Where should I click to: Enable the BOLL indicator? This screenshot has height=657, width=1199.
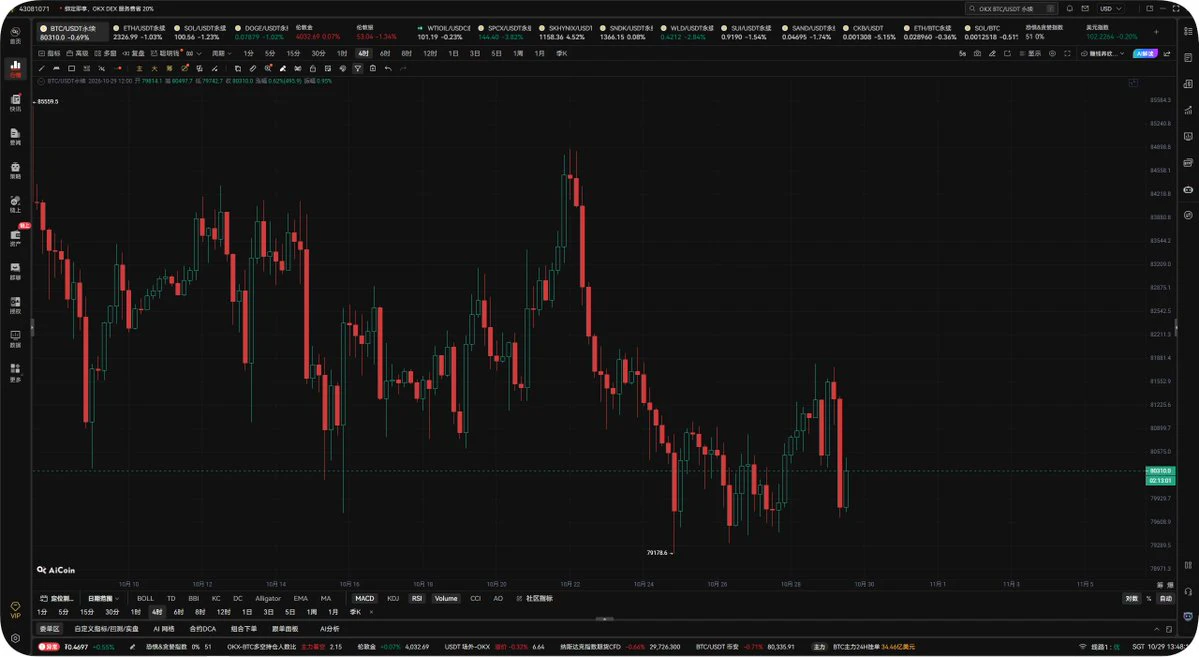pos(145,598)
